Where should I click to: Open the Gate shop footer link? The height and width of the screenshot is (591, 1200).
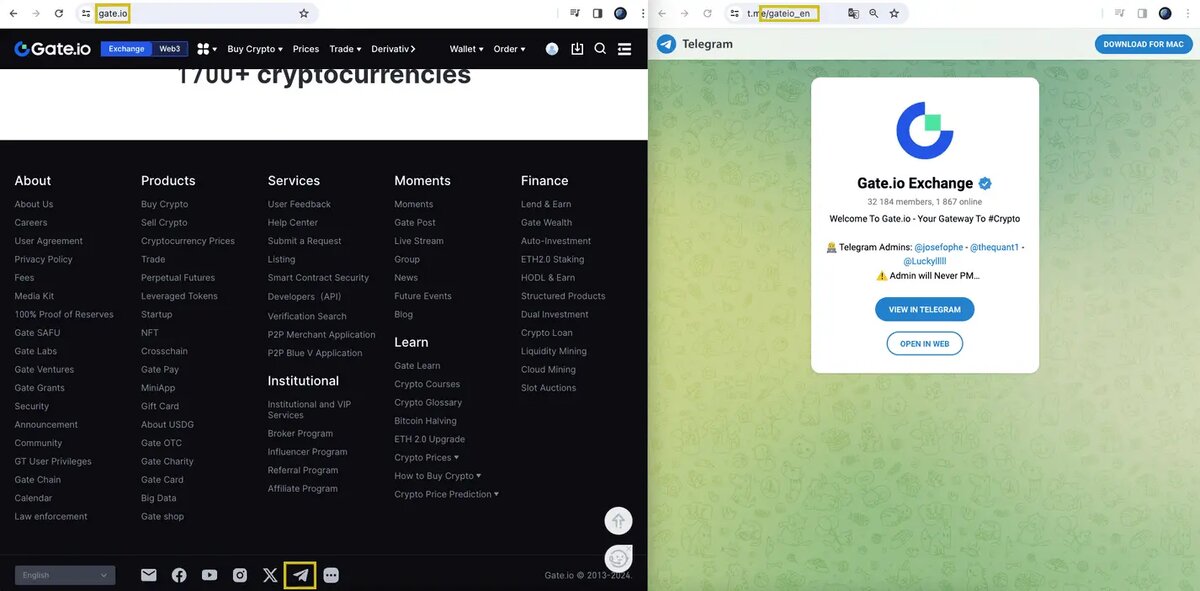pyautogui.click(x=162, y=516)
